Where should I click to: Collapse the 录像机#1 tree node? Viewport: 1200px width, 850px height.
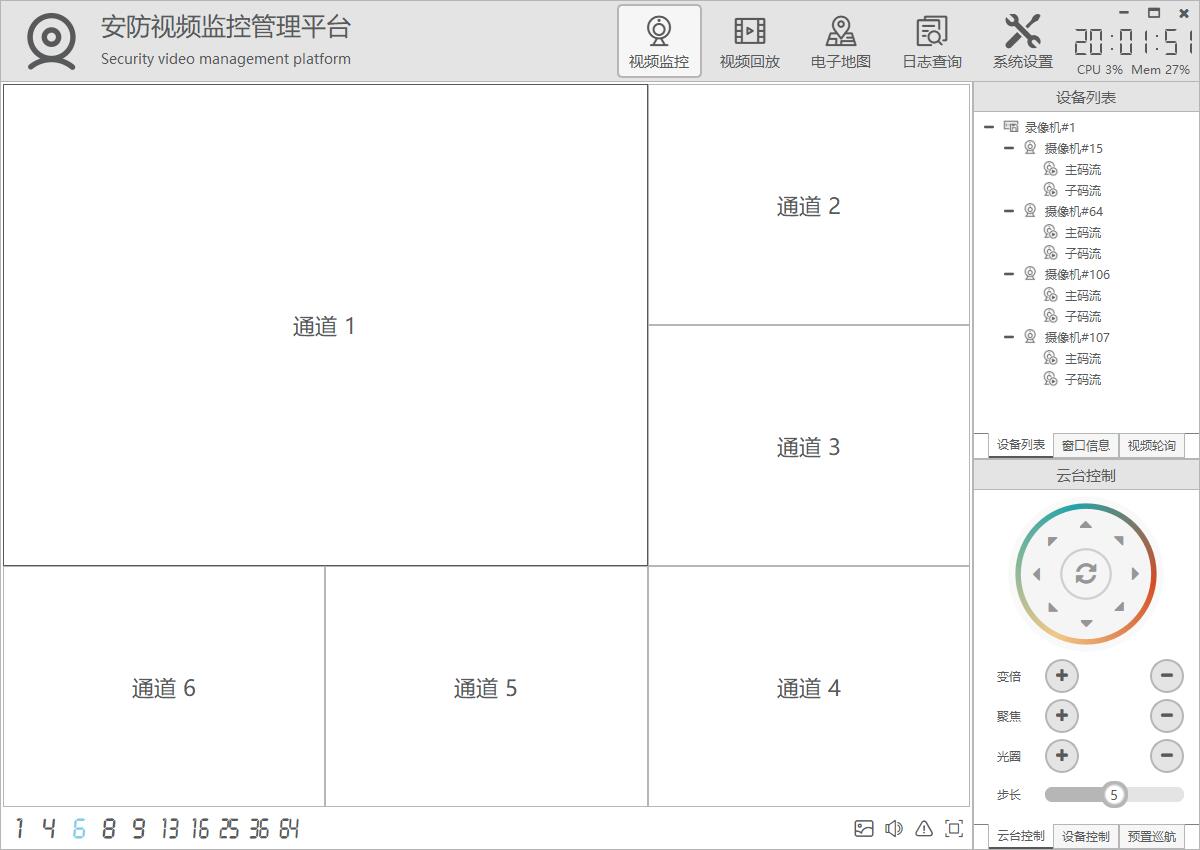click(x=989, y=127)
